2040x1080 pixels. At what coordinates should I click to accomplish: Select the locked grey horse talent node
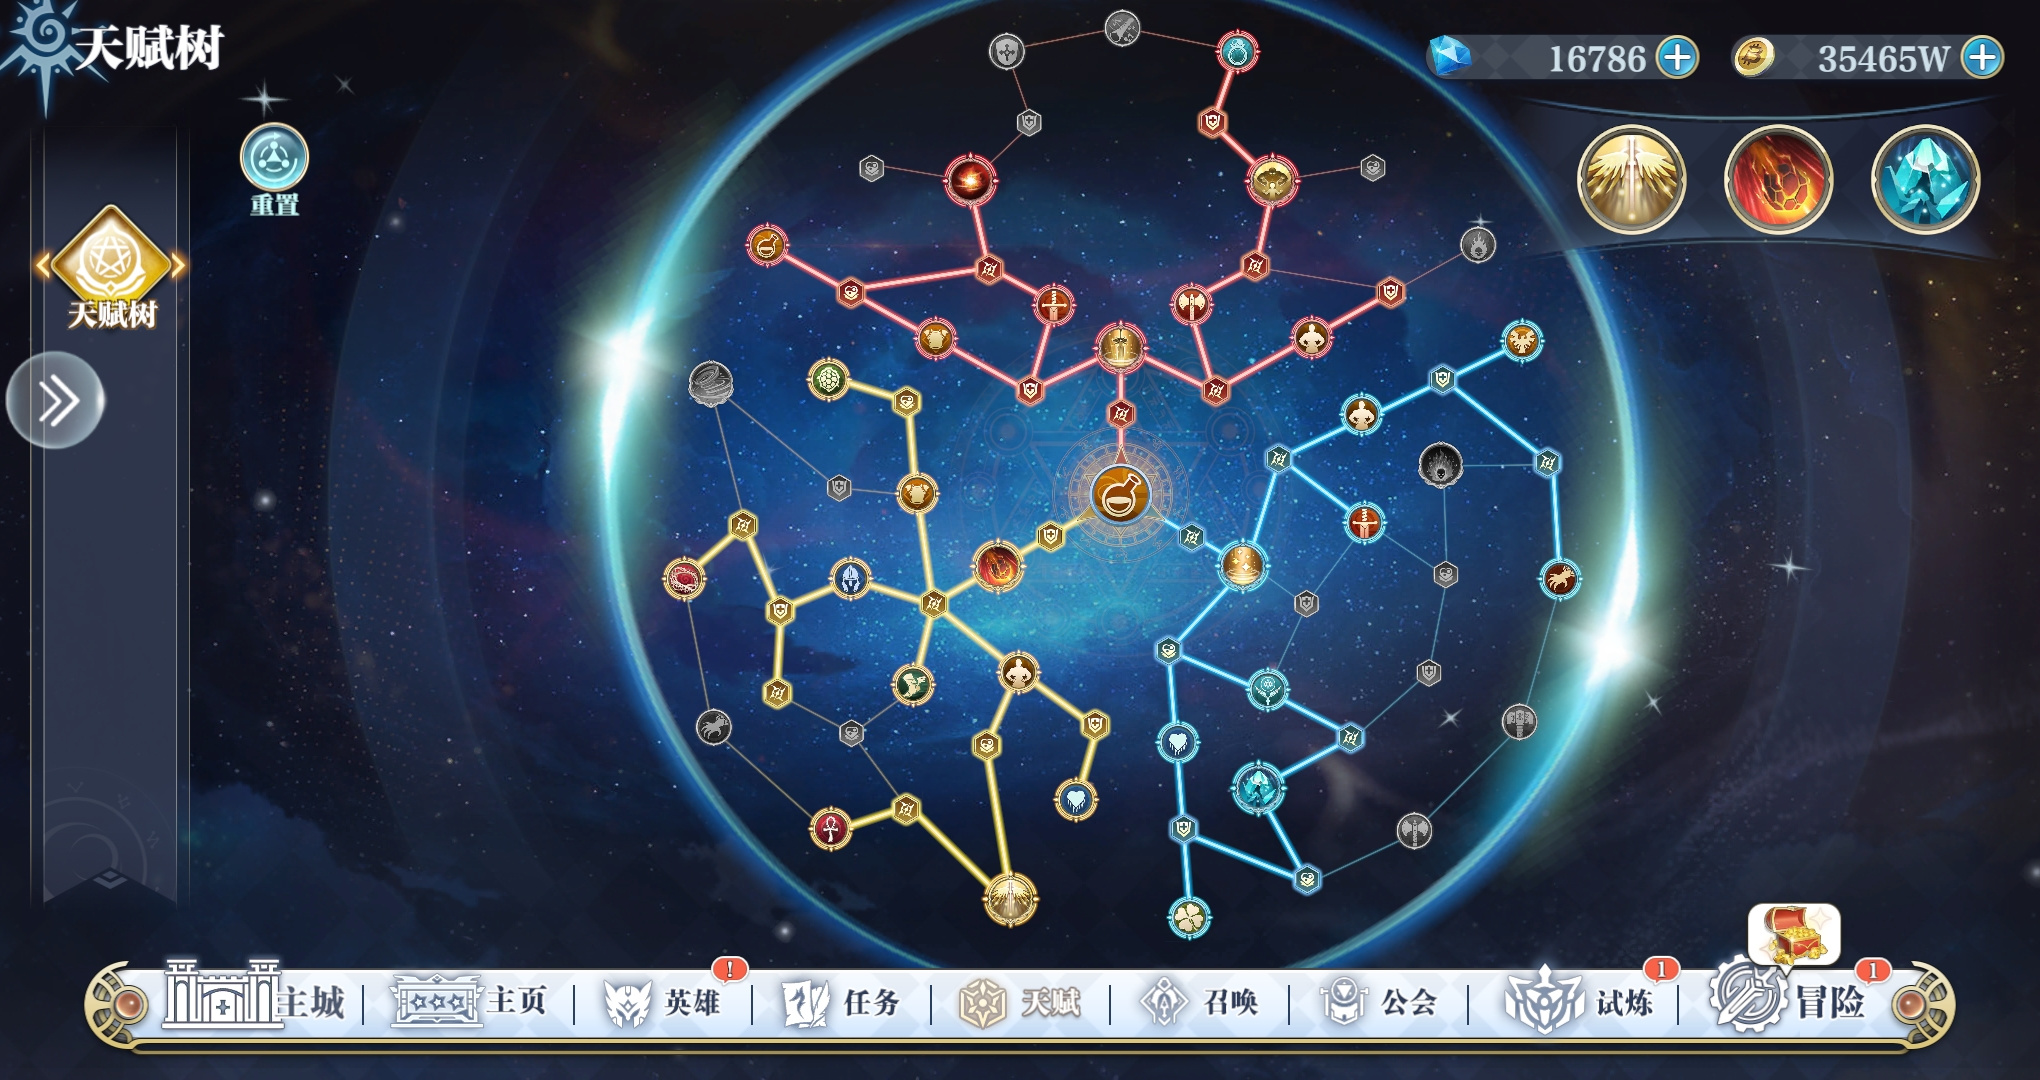click(x=713, y=727)
